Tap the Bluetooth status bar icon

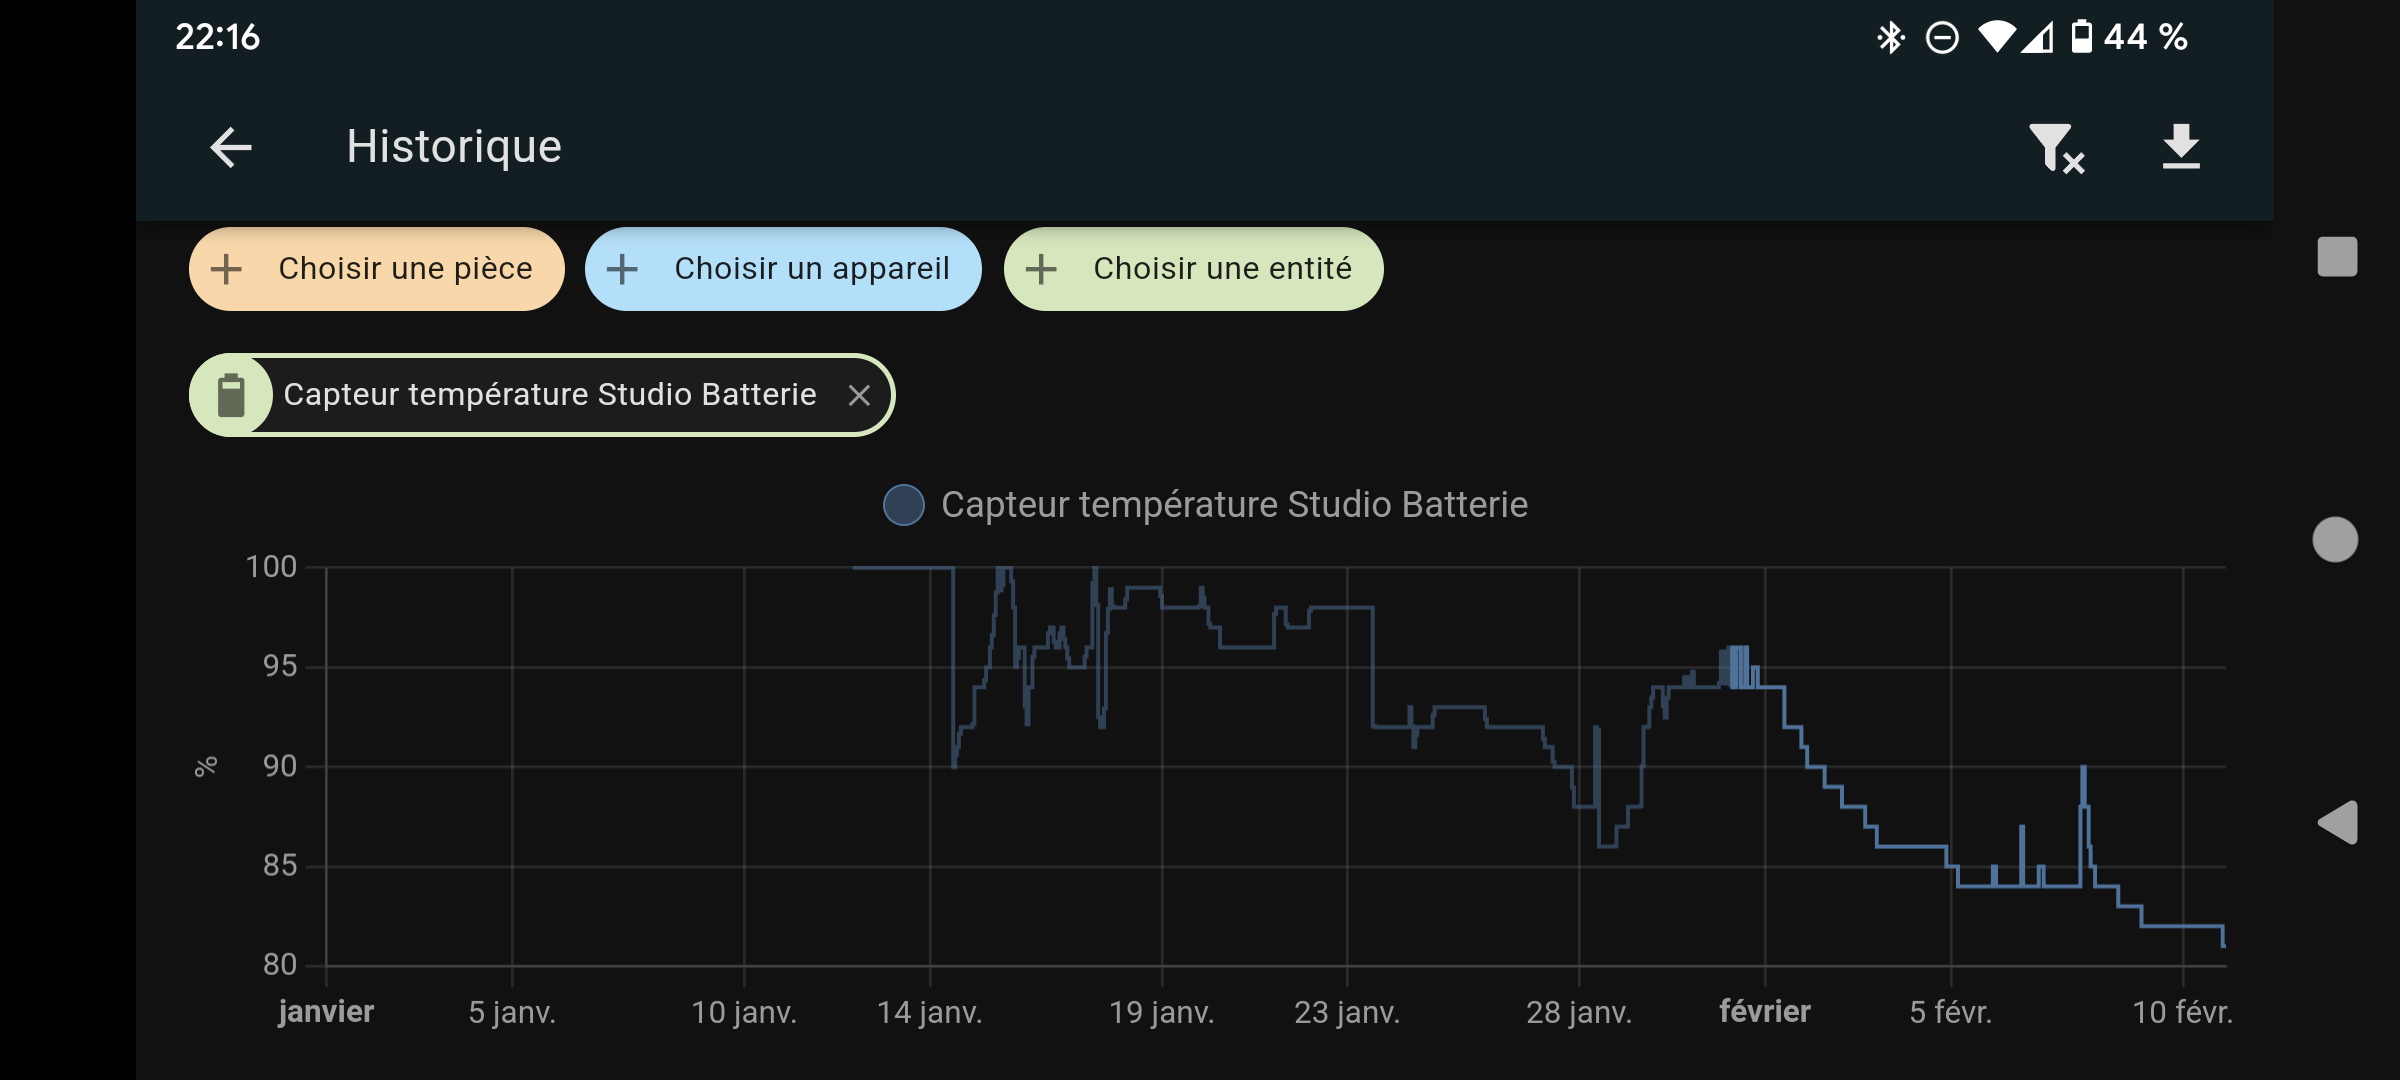(1890, 38)
